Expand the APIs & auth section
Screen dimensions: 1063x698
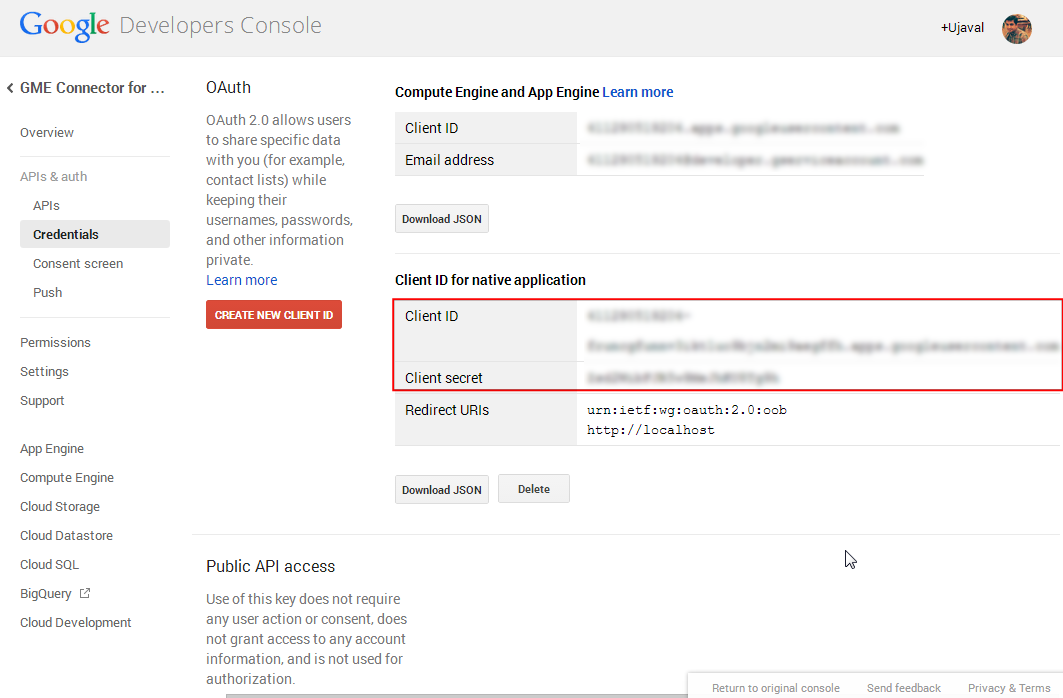[53, 177]
